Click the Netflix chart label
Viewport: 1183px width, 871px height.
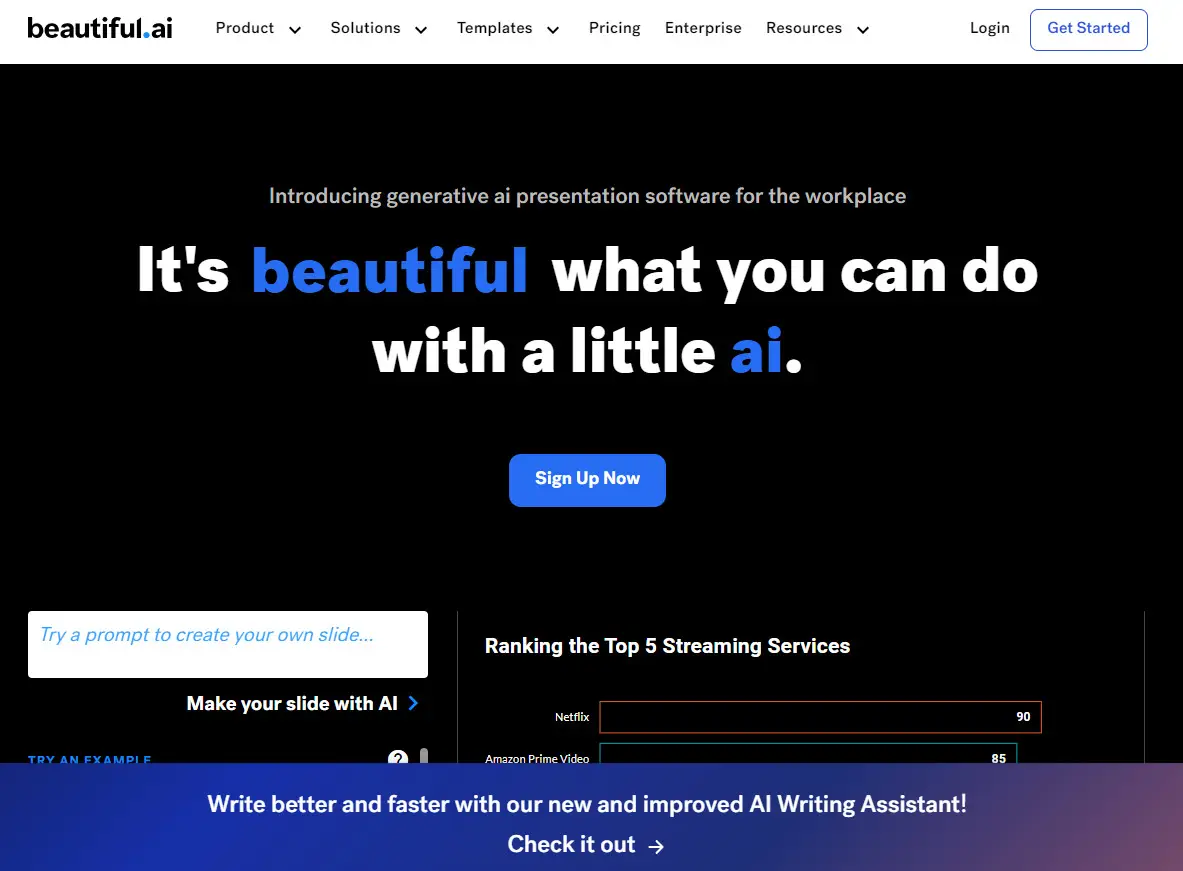tap(572, 717)
